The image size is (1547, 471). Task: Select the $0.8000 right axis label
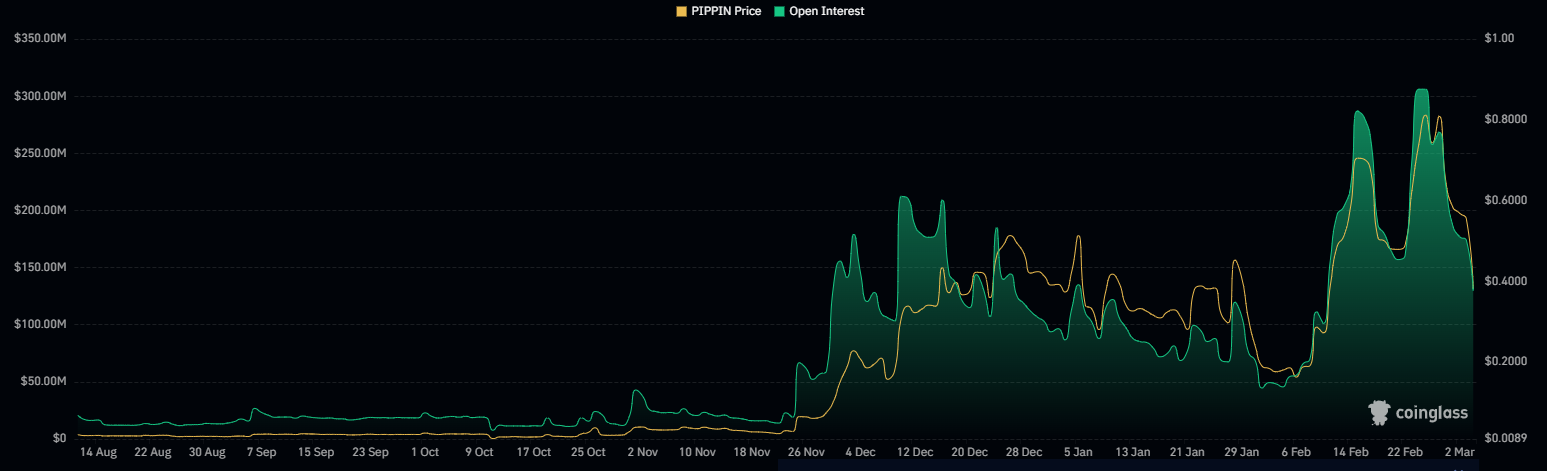click(x=1507, y=120)
